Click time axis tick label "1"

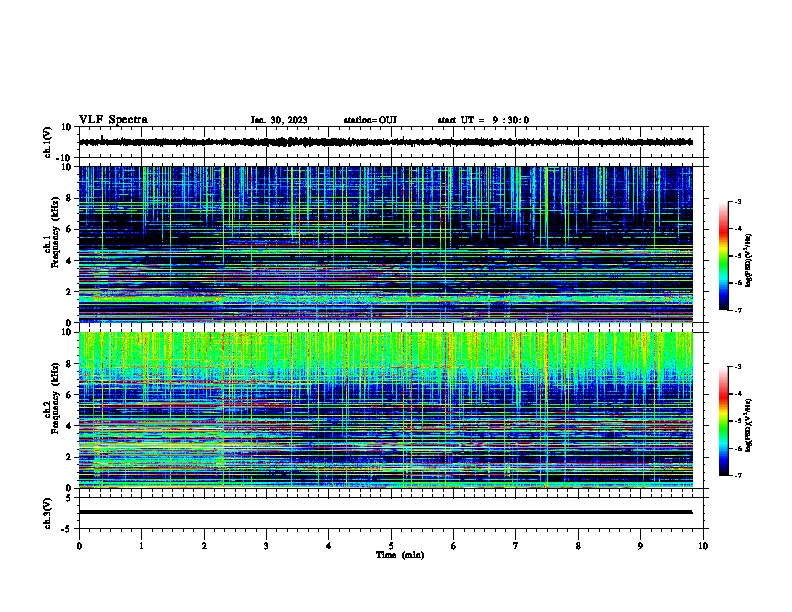point(141,546)
